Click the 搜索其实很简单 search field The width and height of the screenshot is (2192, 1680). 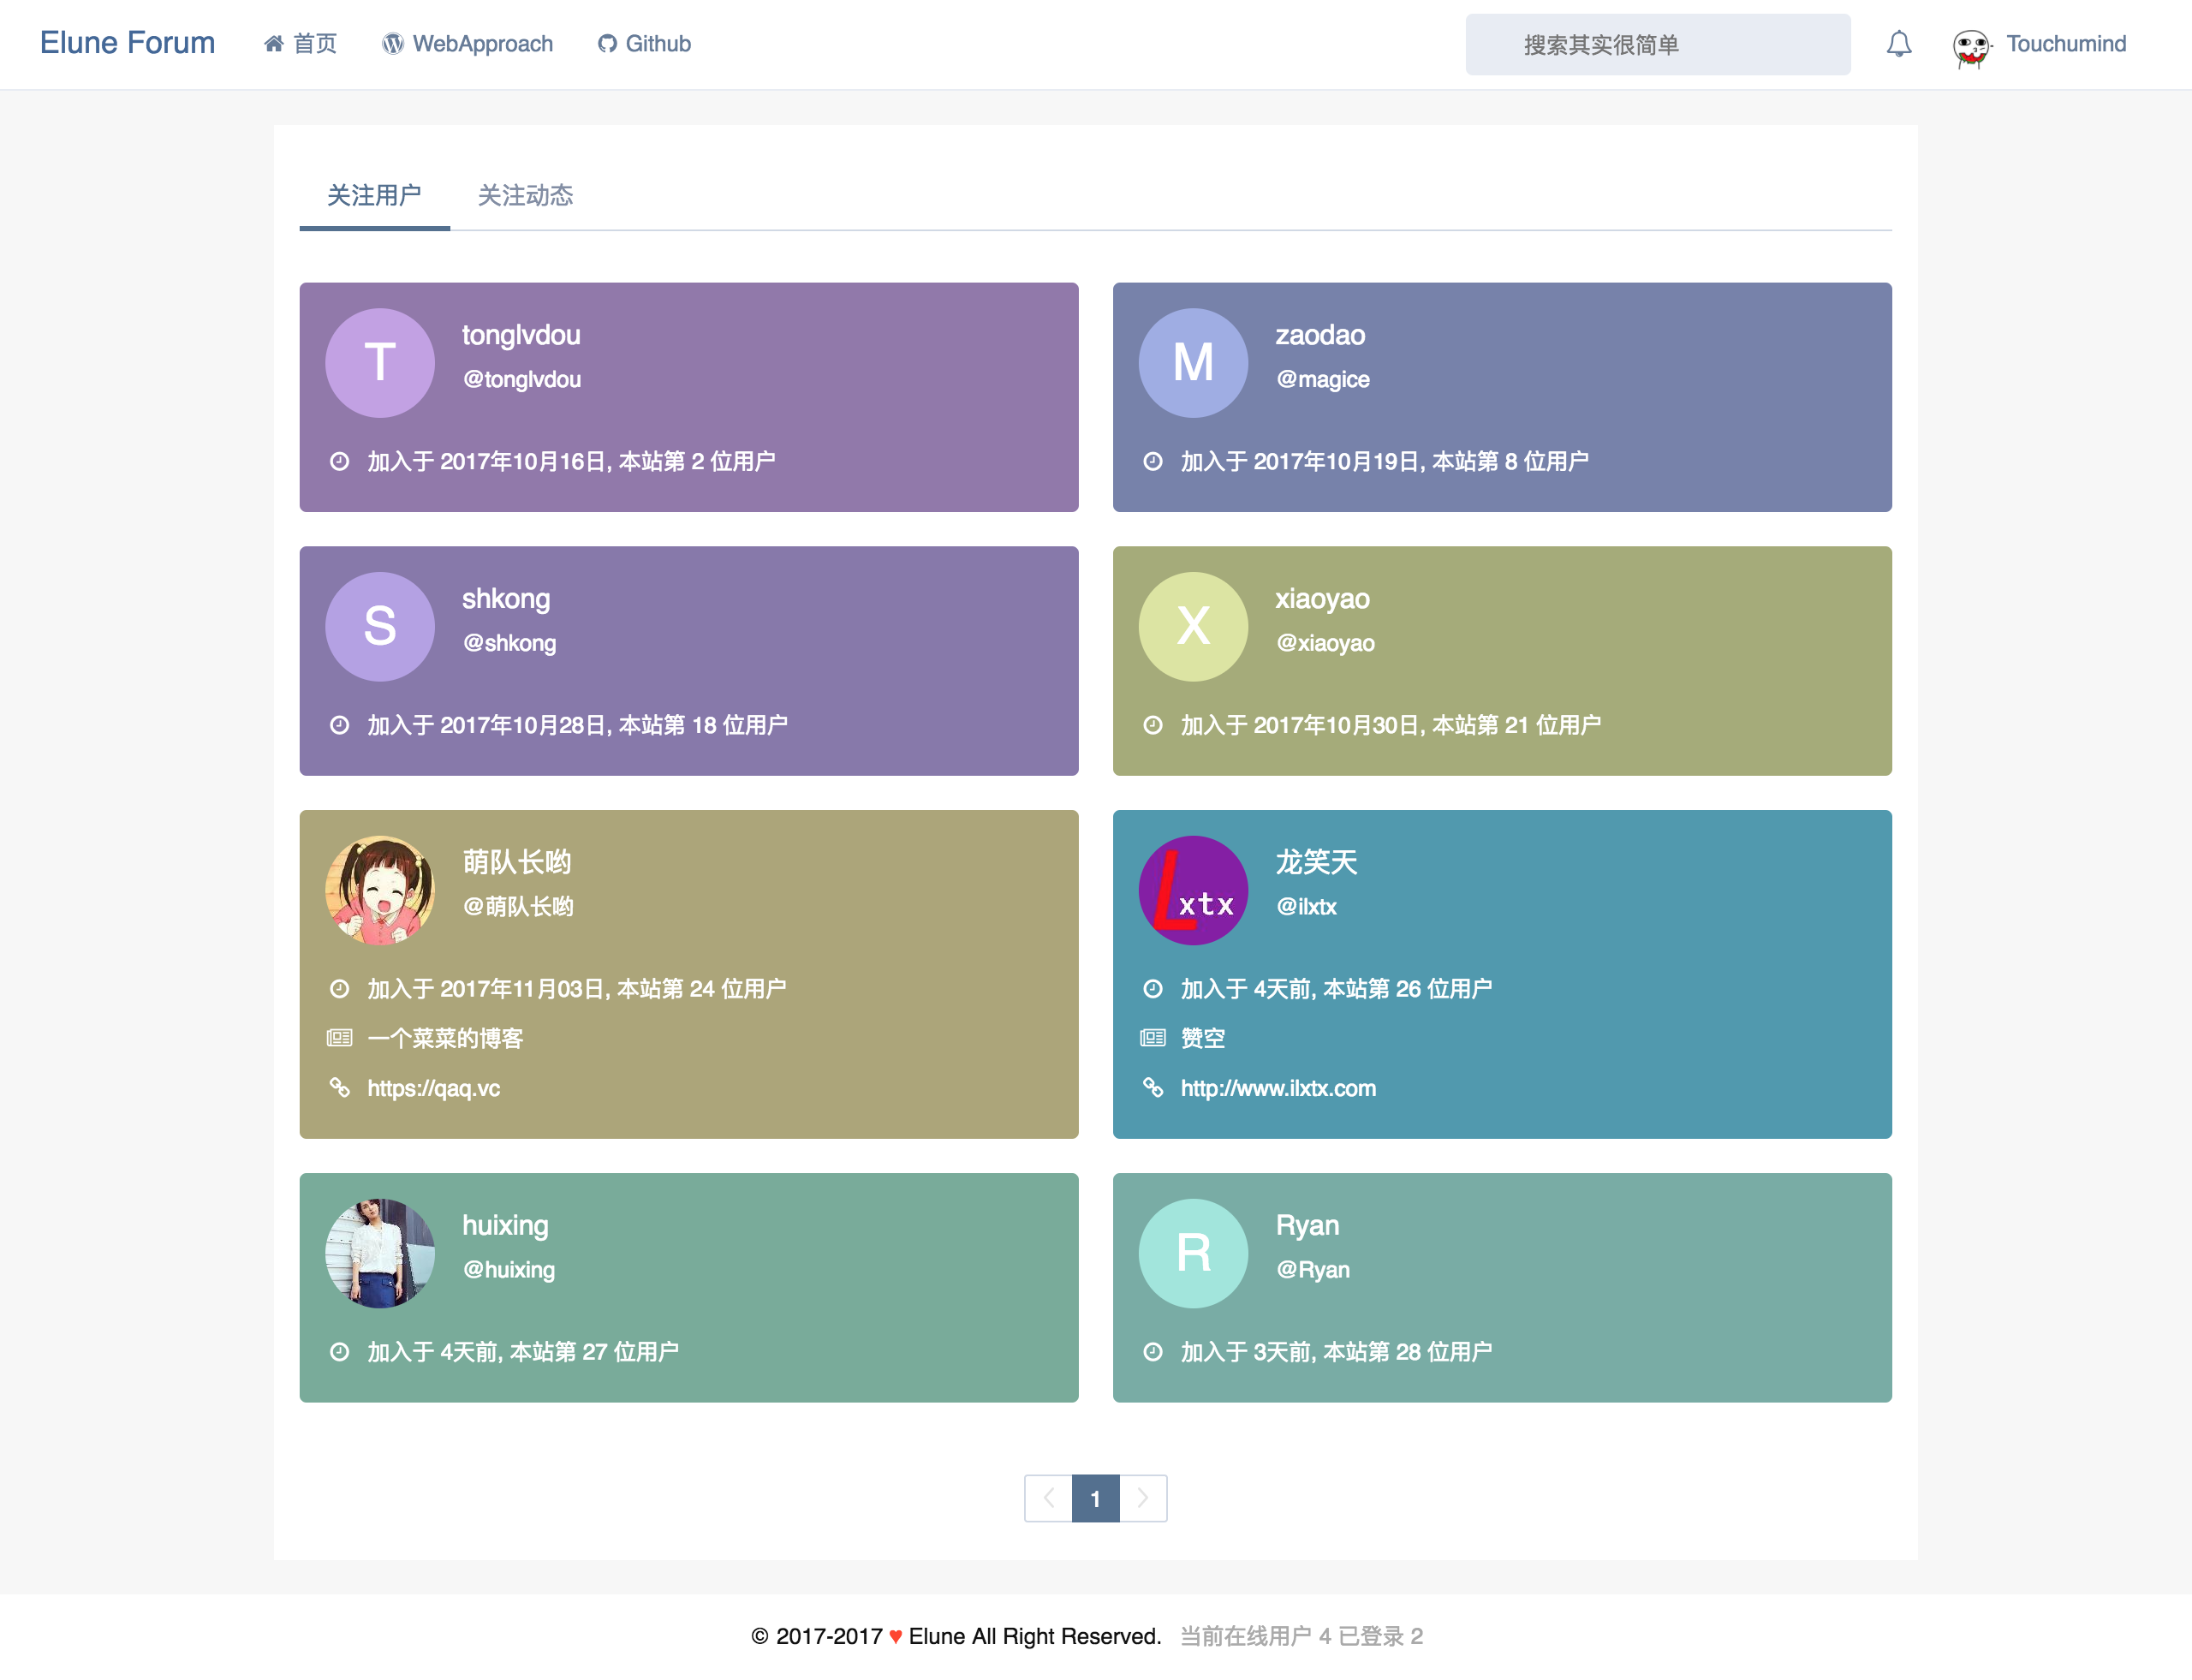pyautogui.click(x=1657, y=45)
